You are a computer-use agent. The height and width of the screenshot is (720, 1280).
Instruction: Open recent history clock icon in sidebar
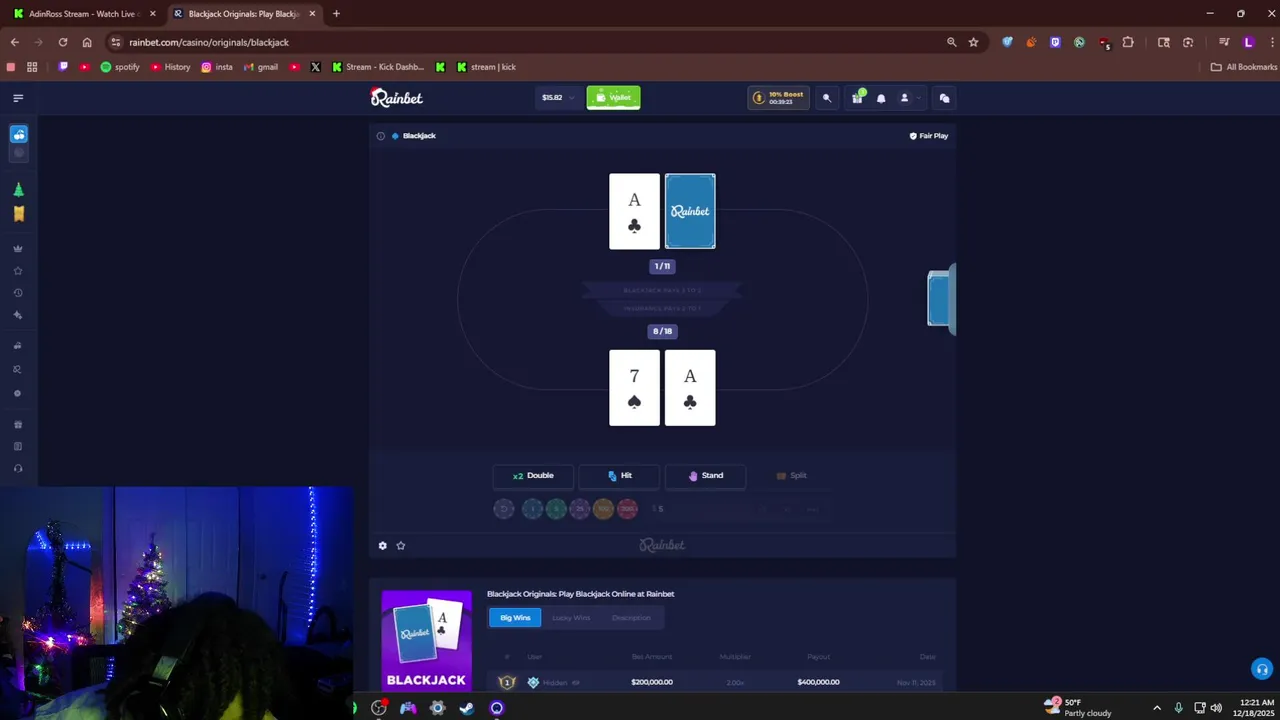(x=18, y=293)
